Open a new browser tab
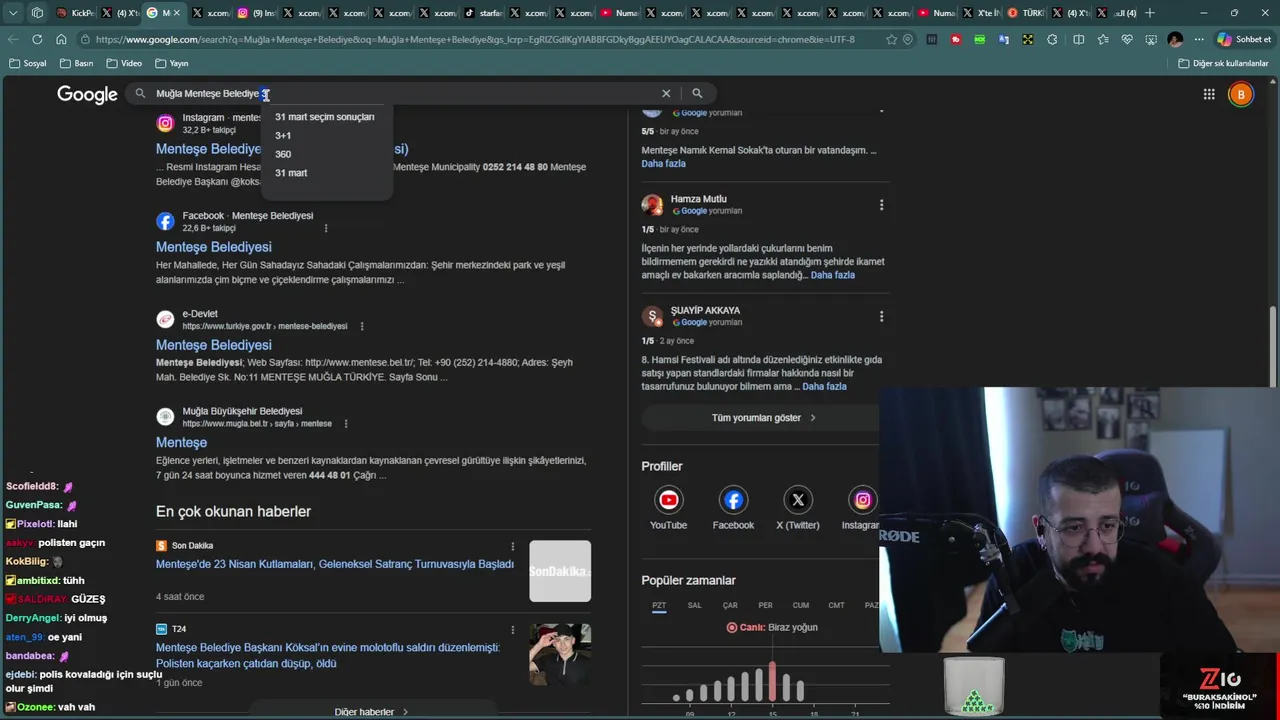Screen dimensions: 1280x720 pyautogui.click(x=1150, y=13)
